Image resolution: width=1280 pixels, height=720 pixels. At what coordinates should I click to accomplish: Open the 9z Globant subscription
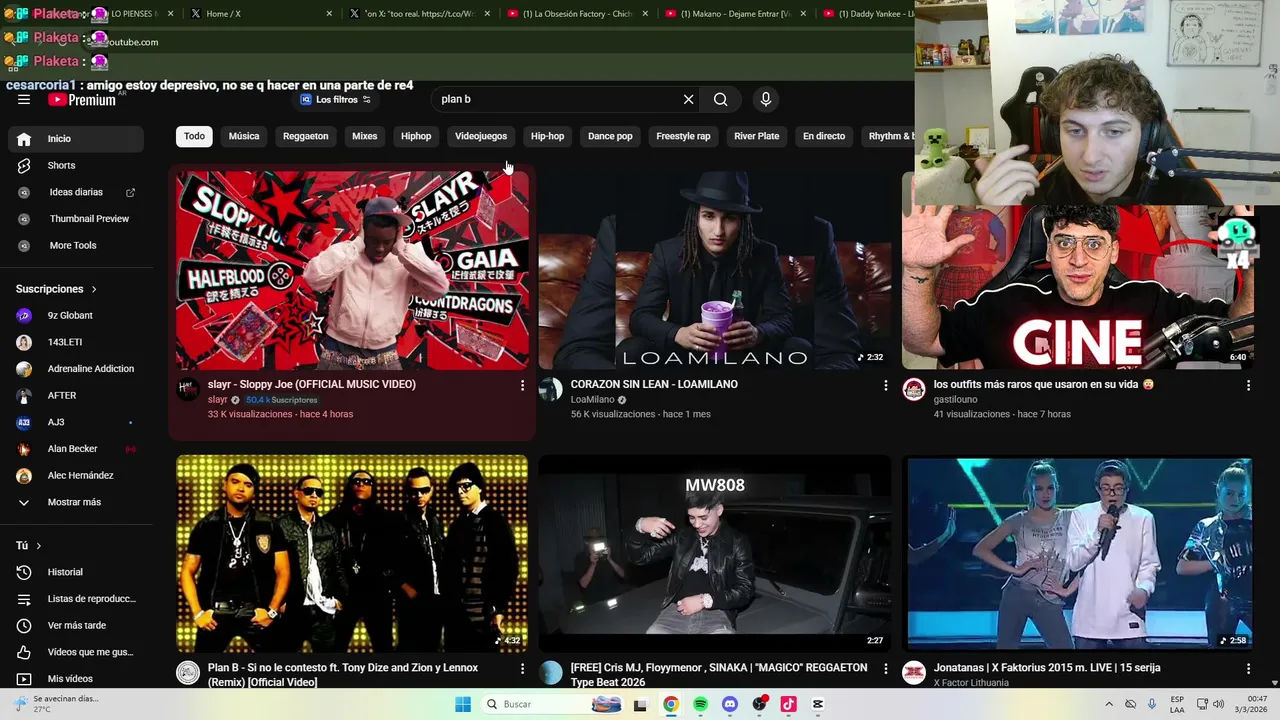pyautogui.click(x=76, y=315)
